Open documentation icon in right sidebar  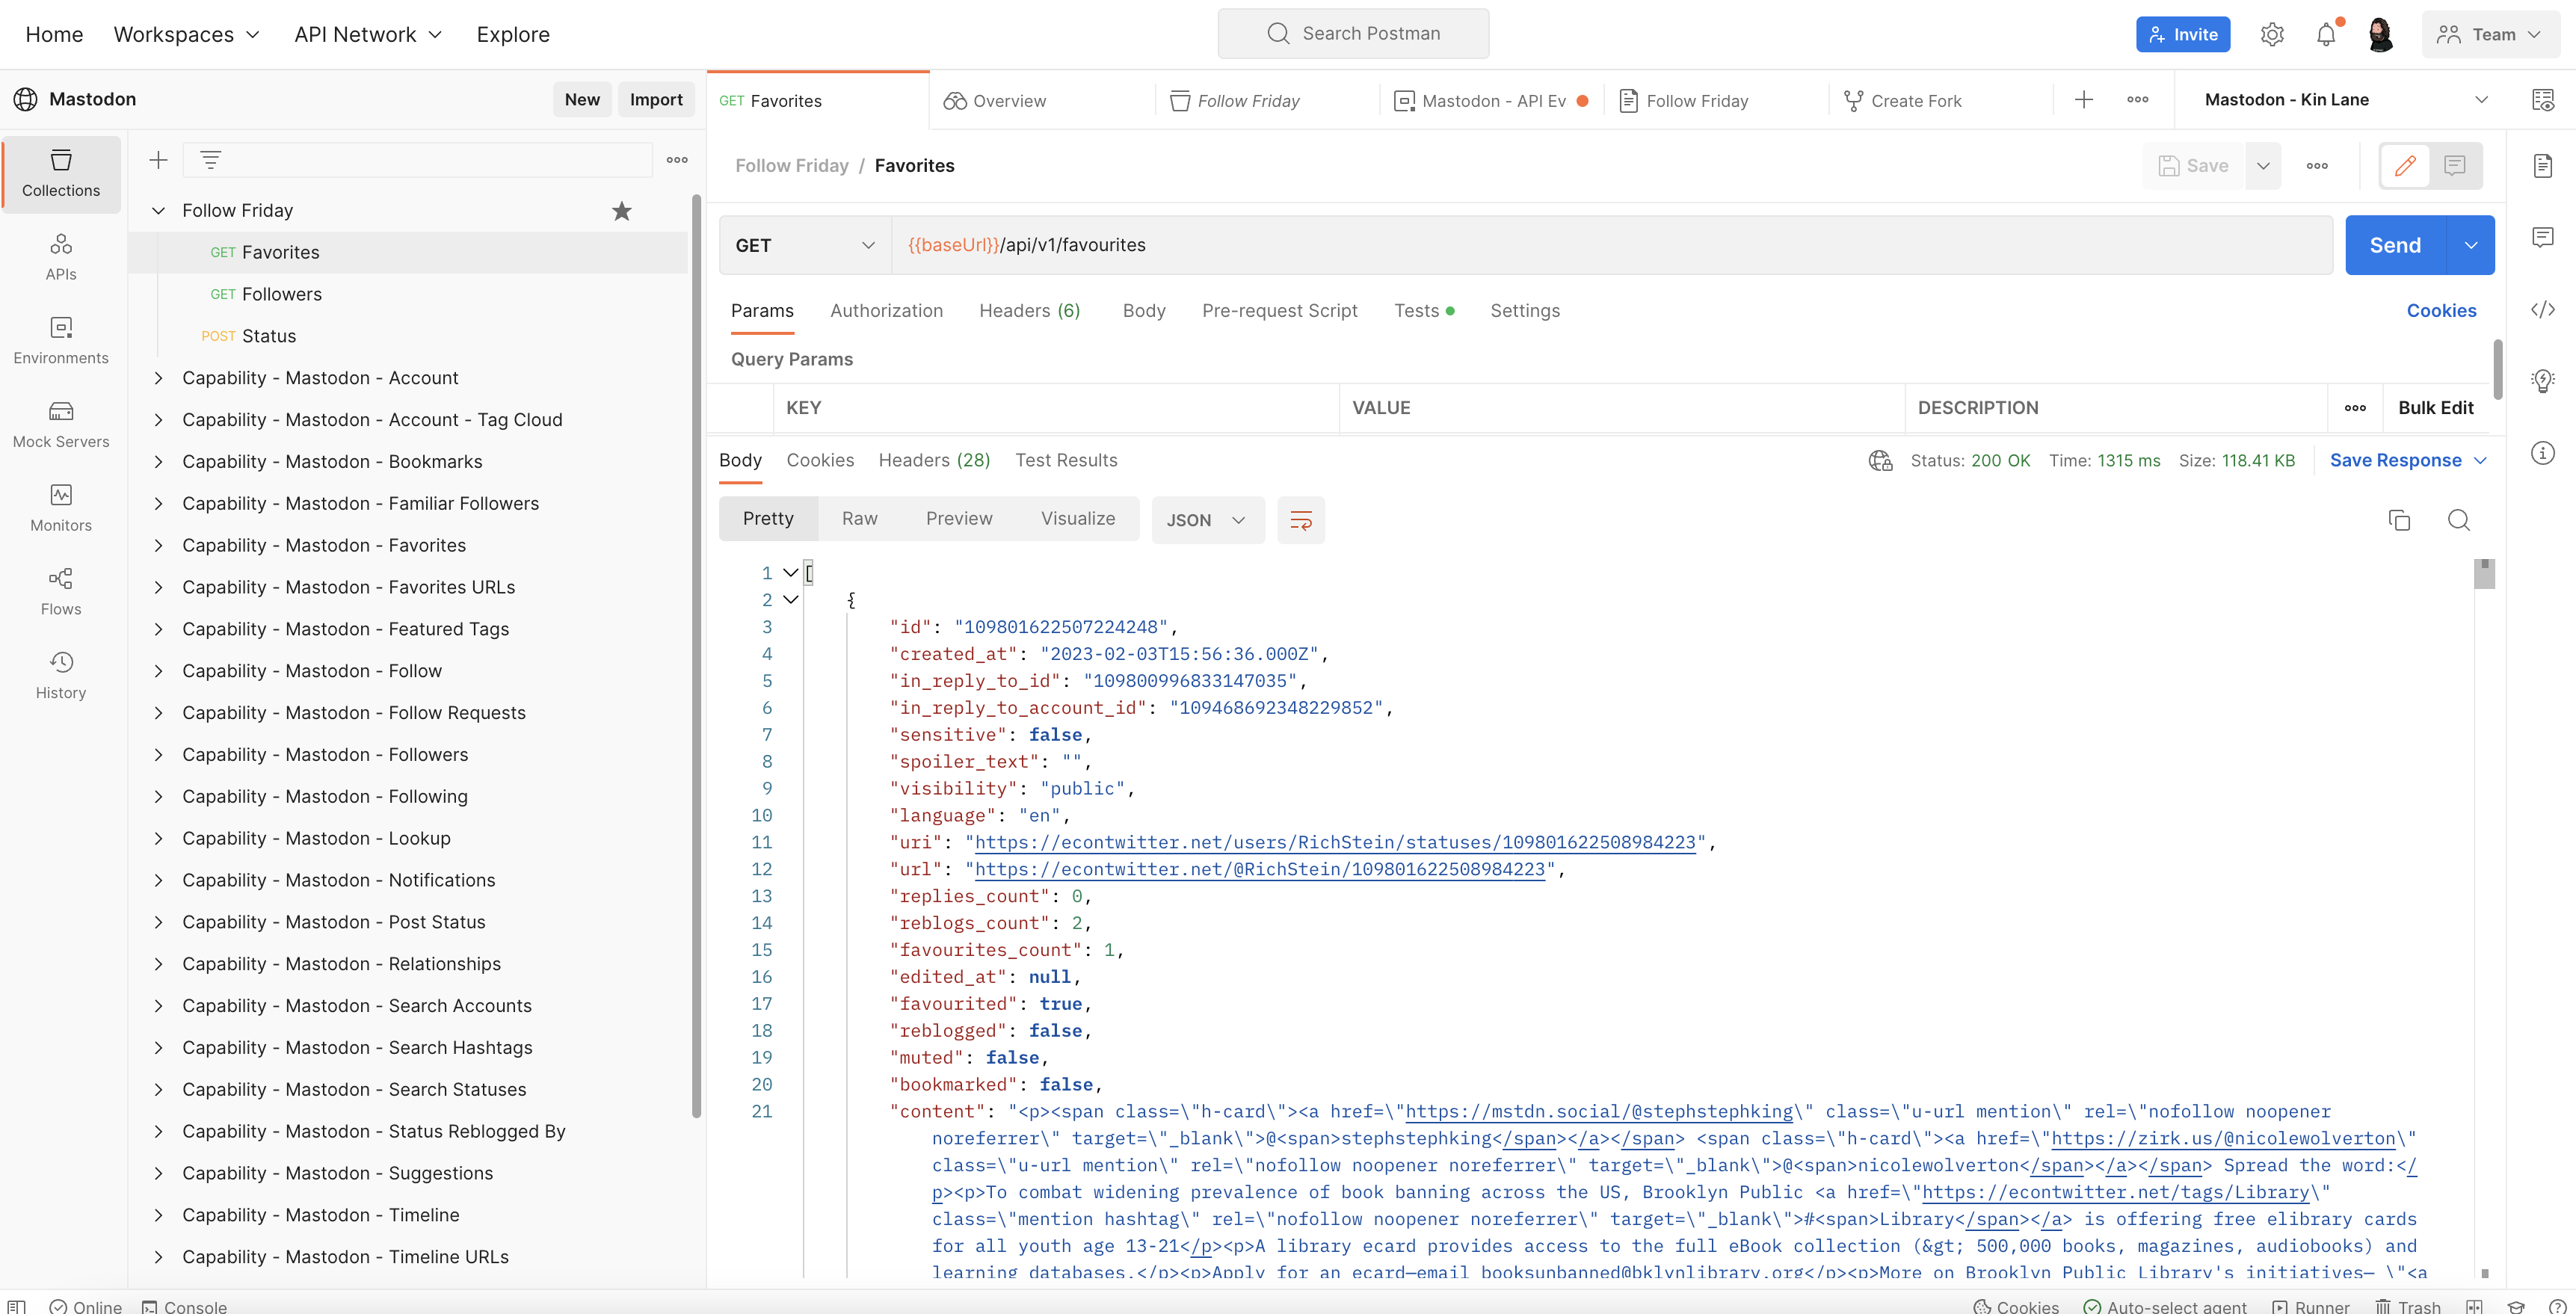(x=2542, y=166)
